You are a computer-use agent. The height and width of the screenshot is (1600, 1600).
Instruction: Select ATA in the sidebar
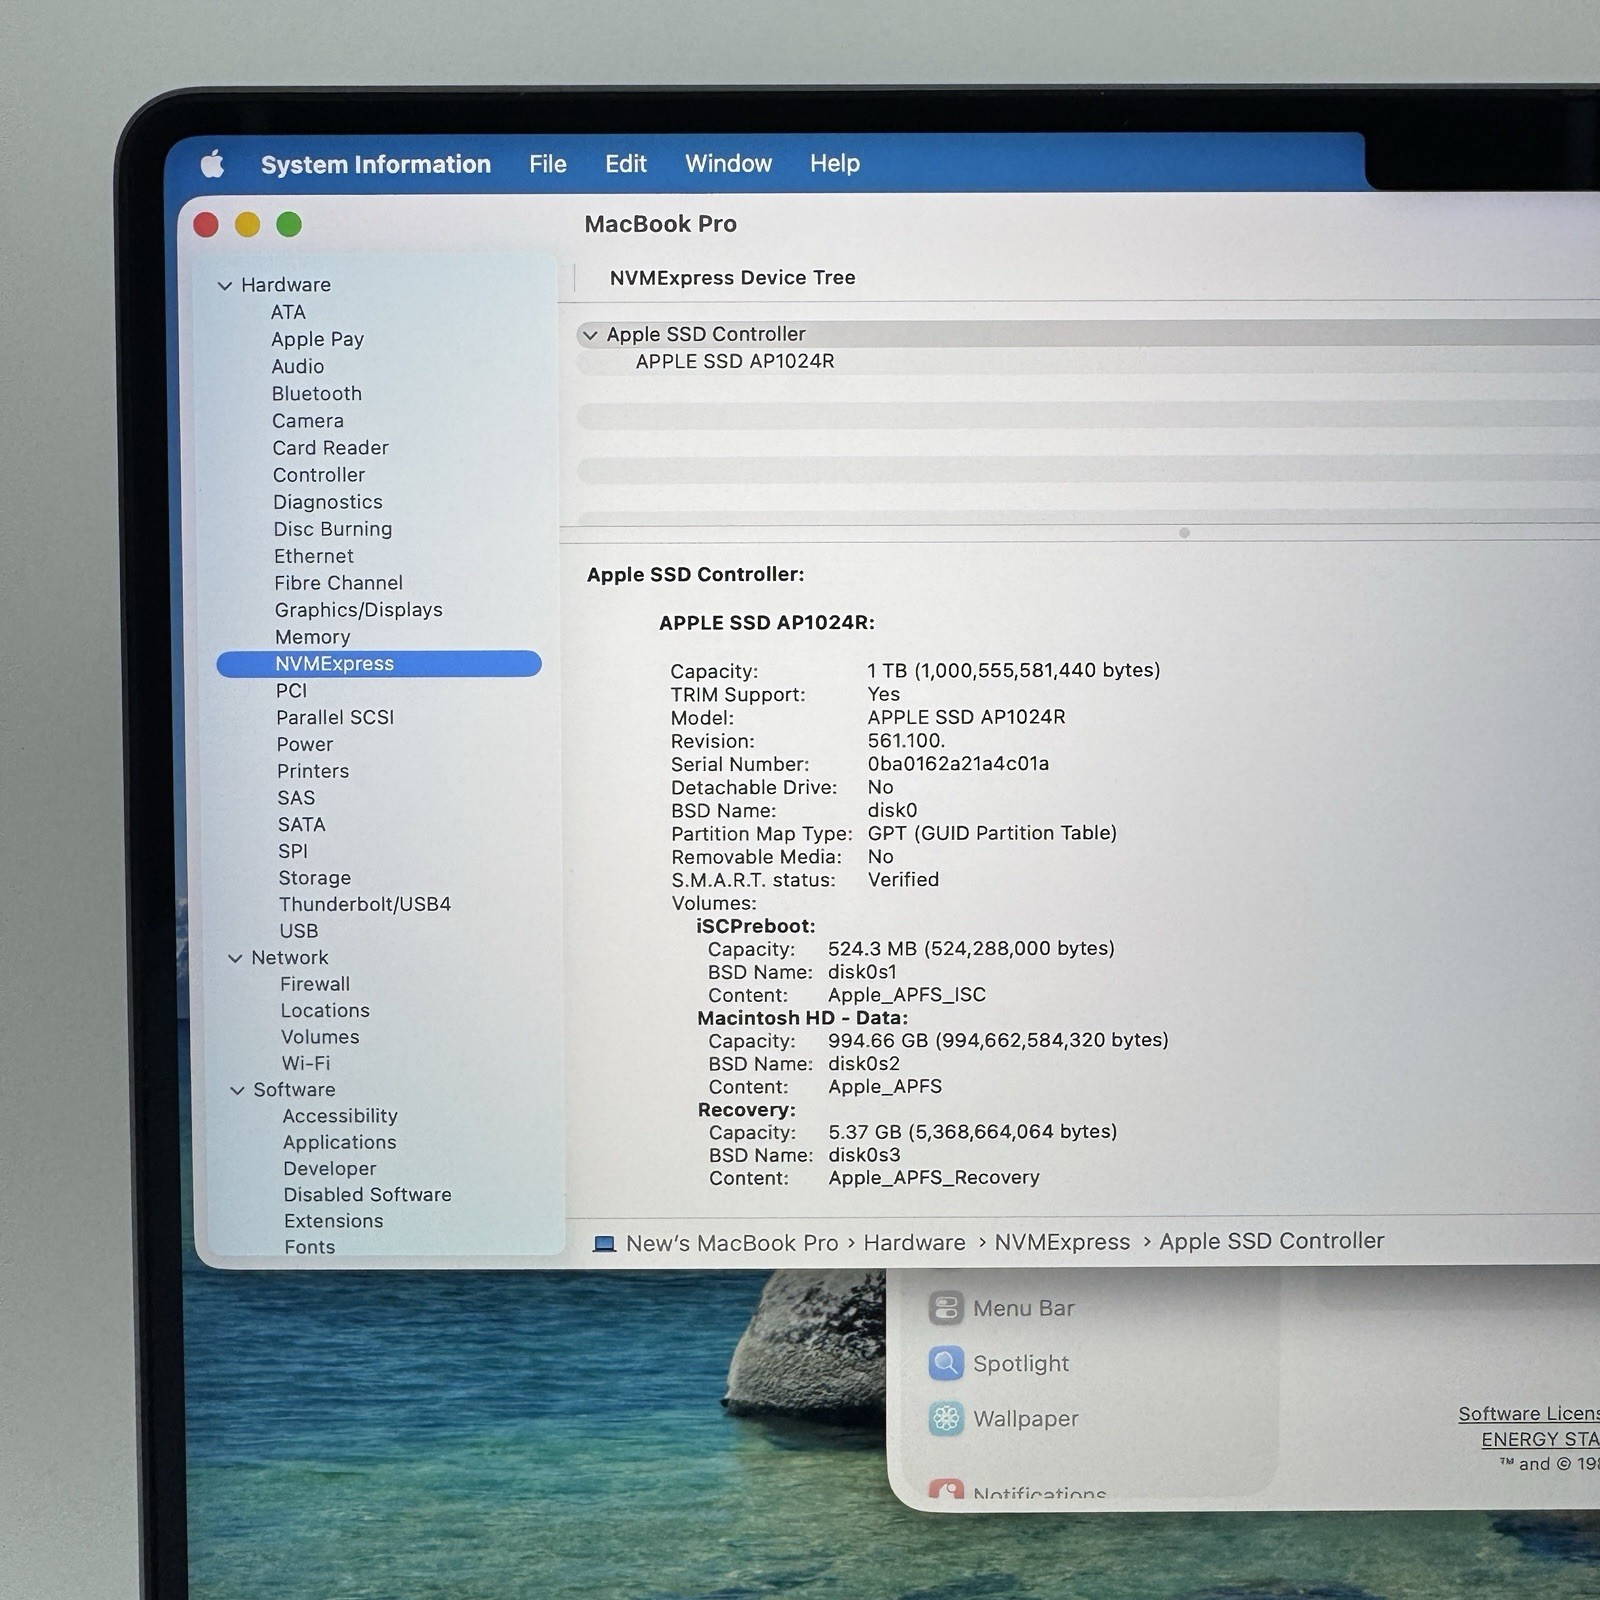click(288, 312)
